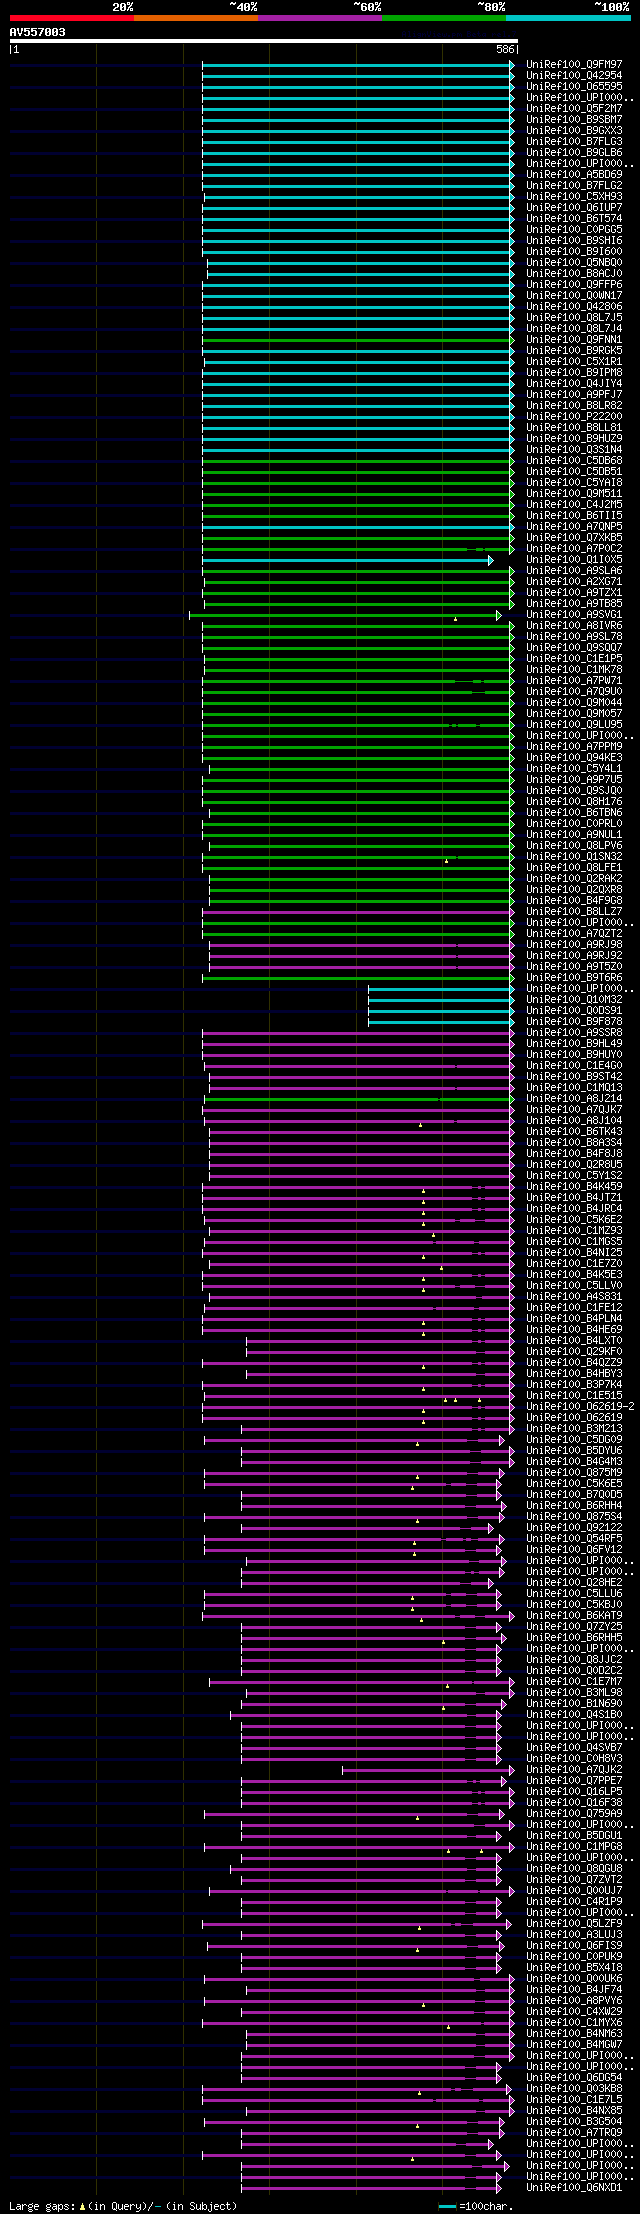Select hit label UniRef100_Q1I0X5
The width and height of the screenshot is (640, 2214).
[x=574, y=559]
